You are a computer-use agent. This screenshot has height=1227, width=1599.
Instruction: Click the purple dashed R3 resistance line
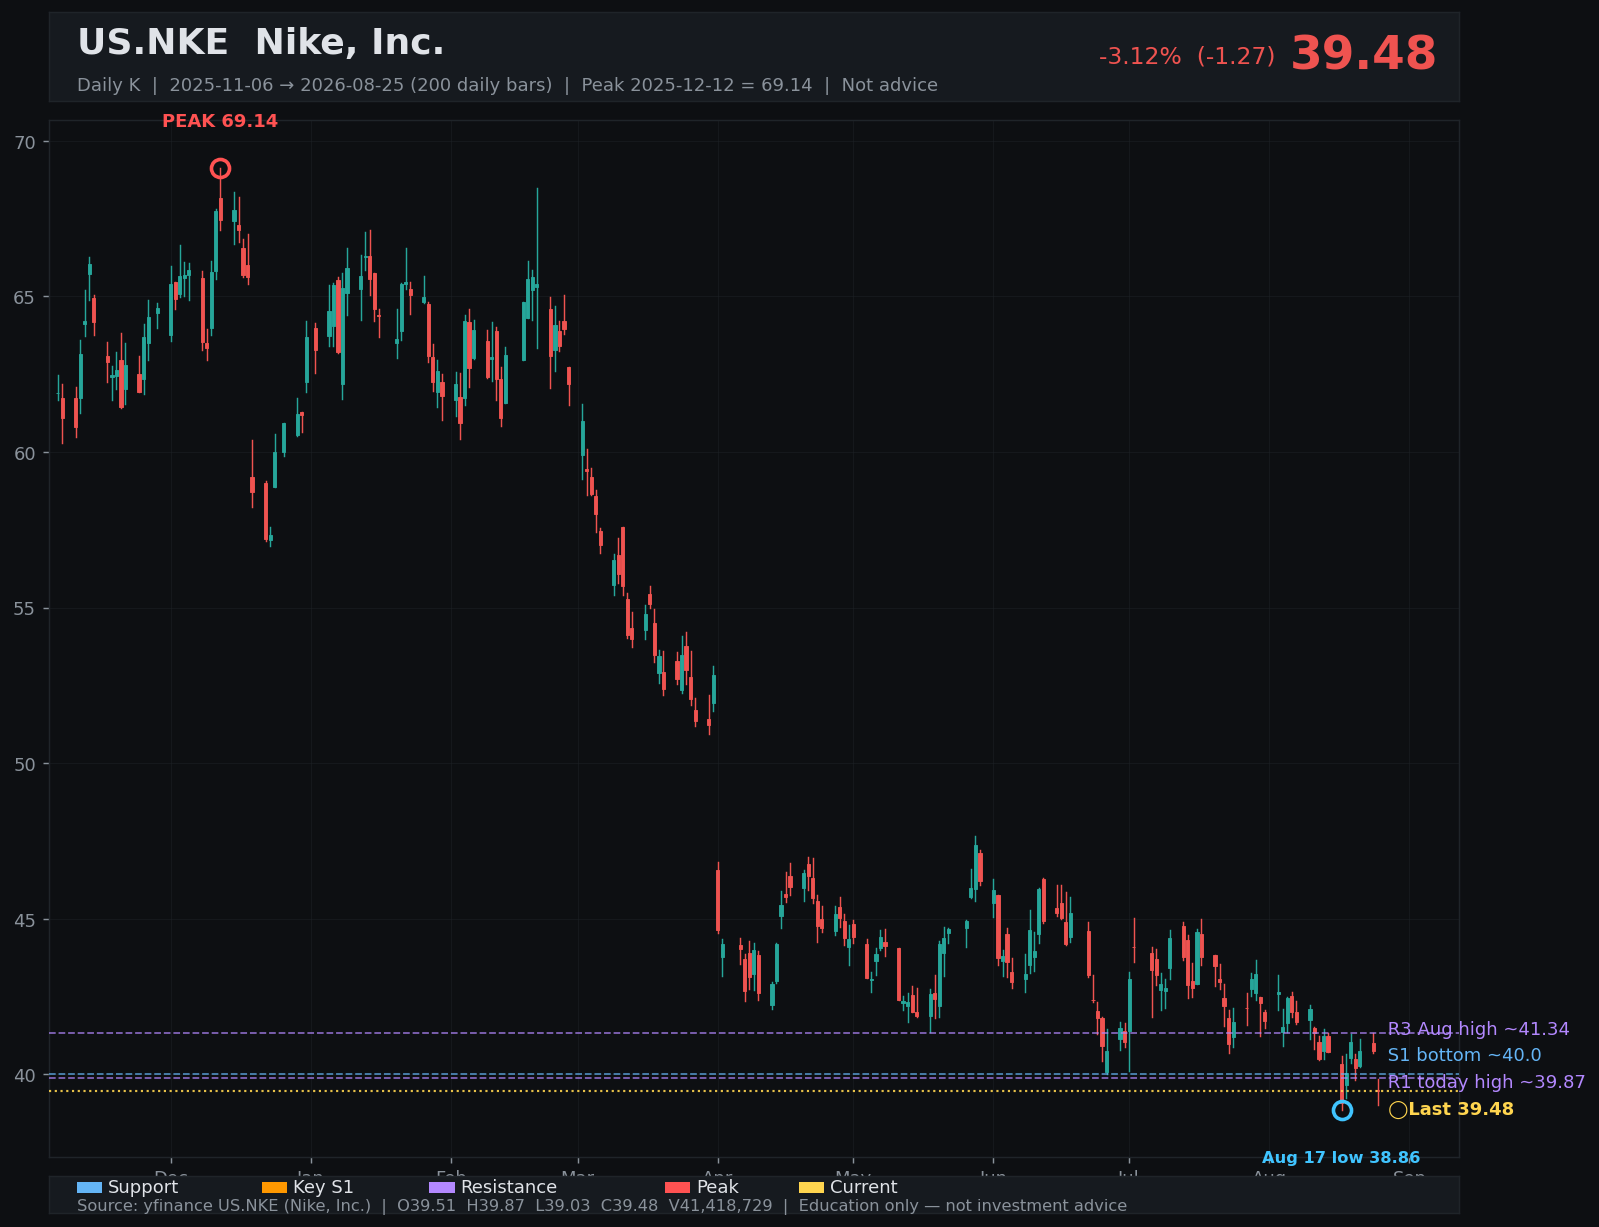[x=754, y=1033]
